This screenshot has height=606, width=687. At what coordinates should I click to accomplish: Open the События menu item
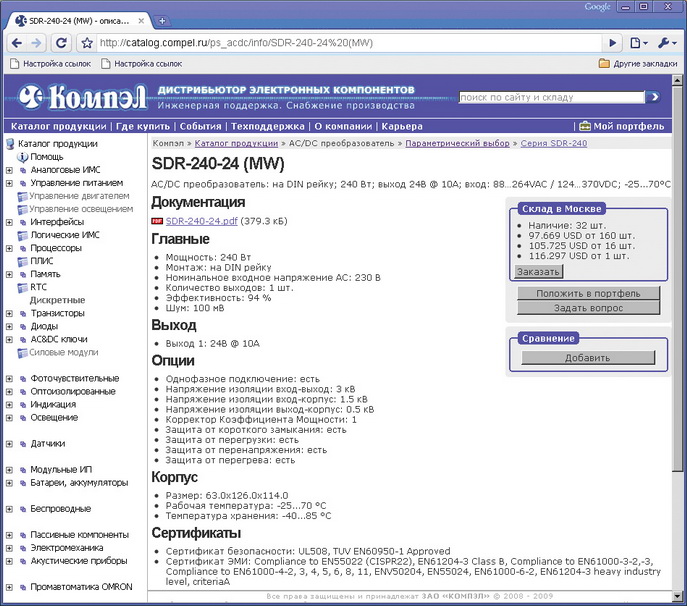pyautogui.click(x=201, y=127)
